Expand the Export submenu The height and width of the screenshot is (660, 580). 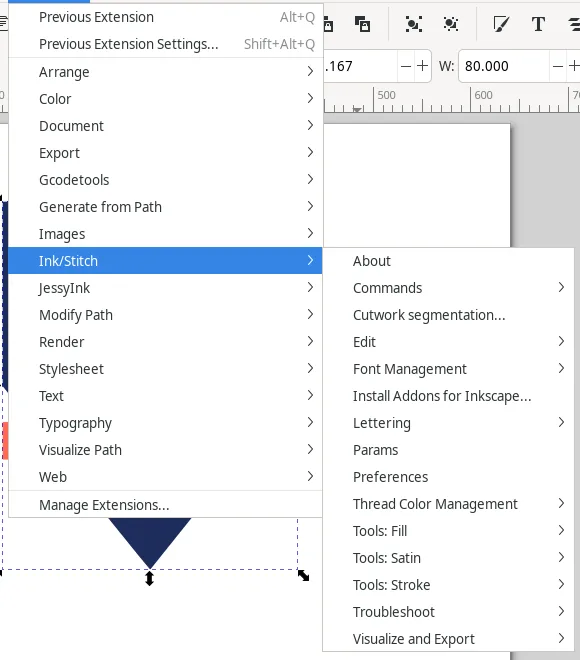click(x=165, y=153)
